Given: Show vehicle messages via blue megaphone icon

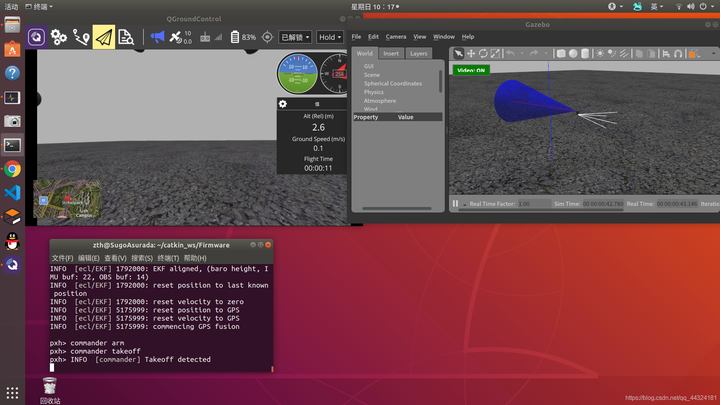Looking at the screenshot, I should point(157,37).
